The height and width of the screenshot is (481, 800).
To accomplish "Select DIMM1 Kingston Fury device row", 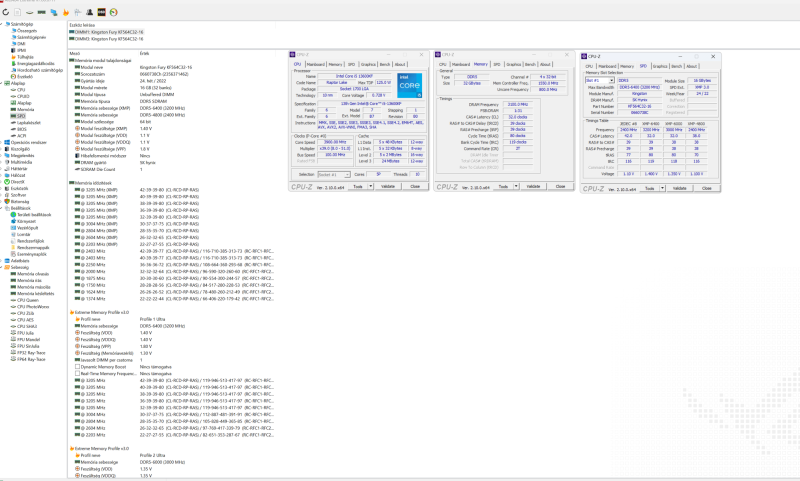I will 106,32.
